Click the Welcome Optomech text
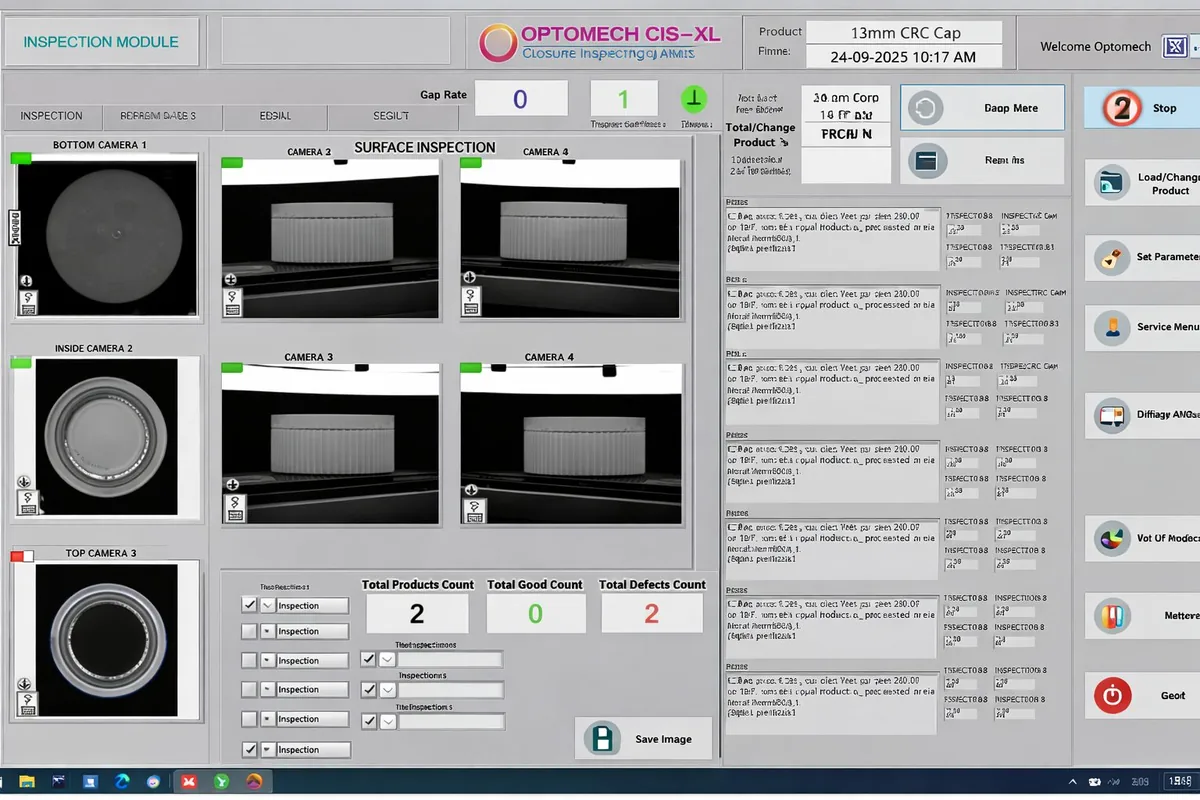Image resolution: width=1200 pixels, height=800 pixels. [x=1096, y=47]
